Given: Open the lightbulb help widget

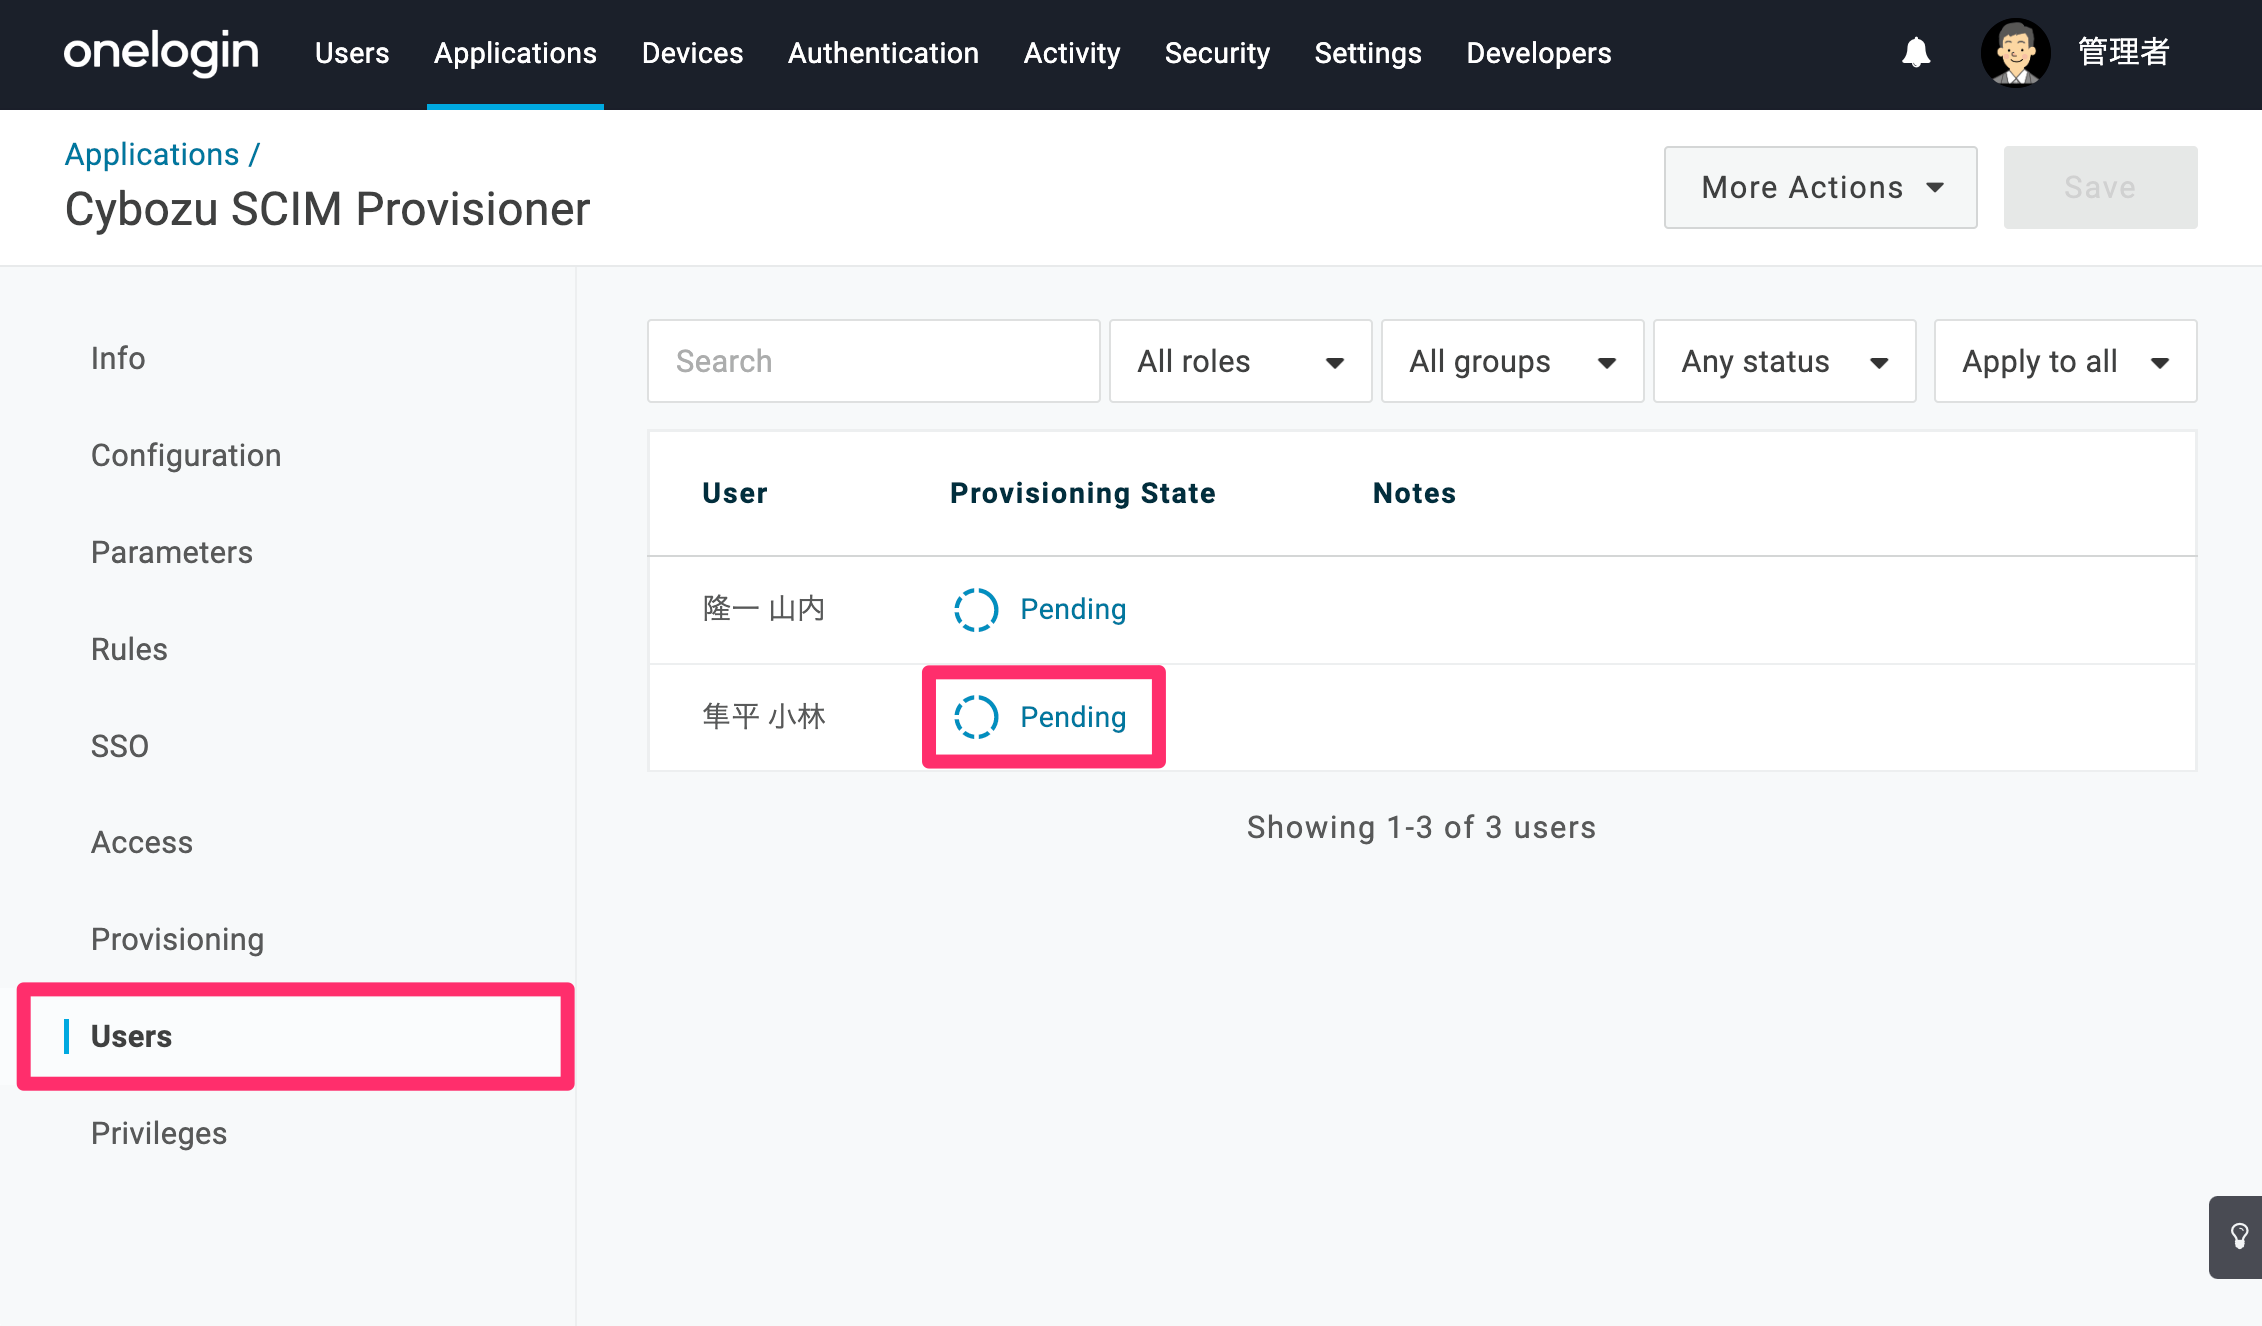Looking at the screenshot, I should [2238, 1236].
